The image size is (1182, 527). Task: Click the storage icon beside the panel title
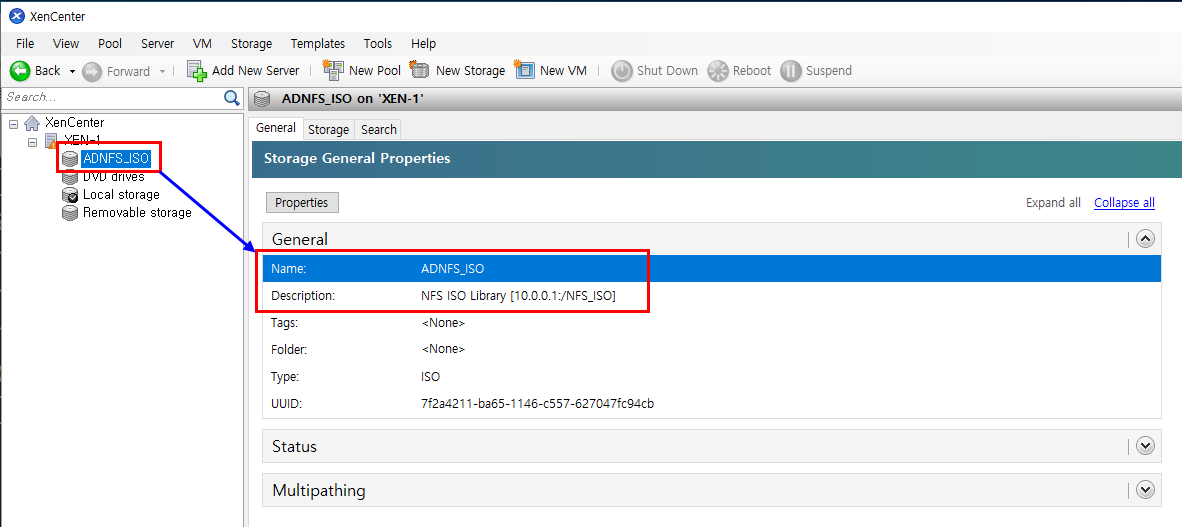click(x=262, y=99)
